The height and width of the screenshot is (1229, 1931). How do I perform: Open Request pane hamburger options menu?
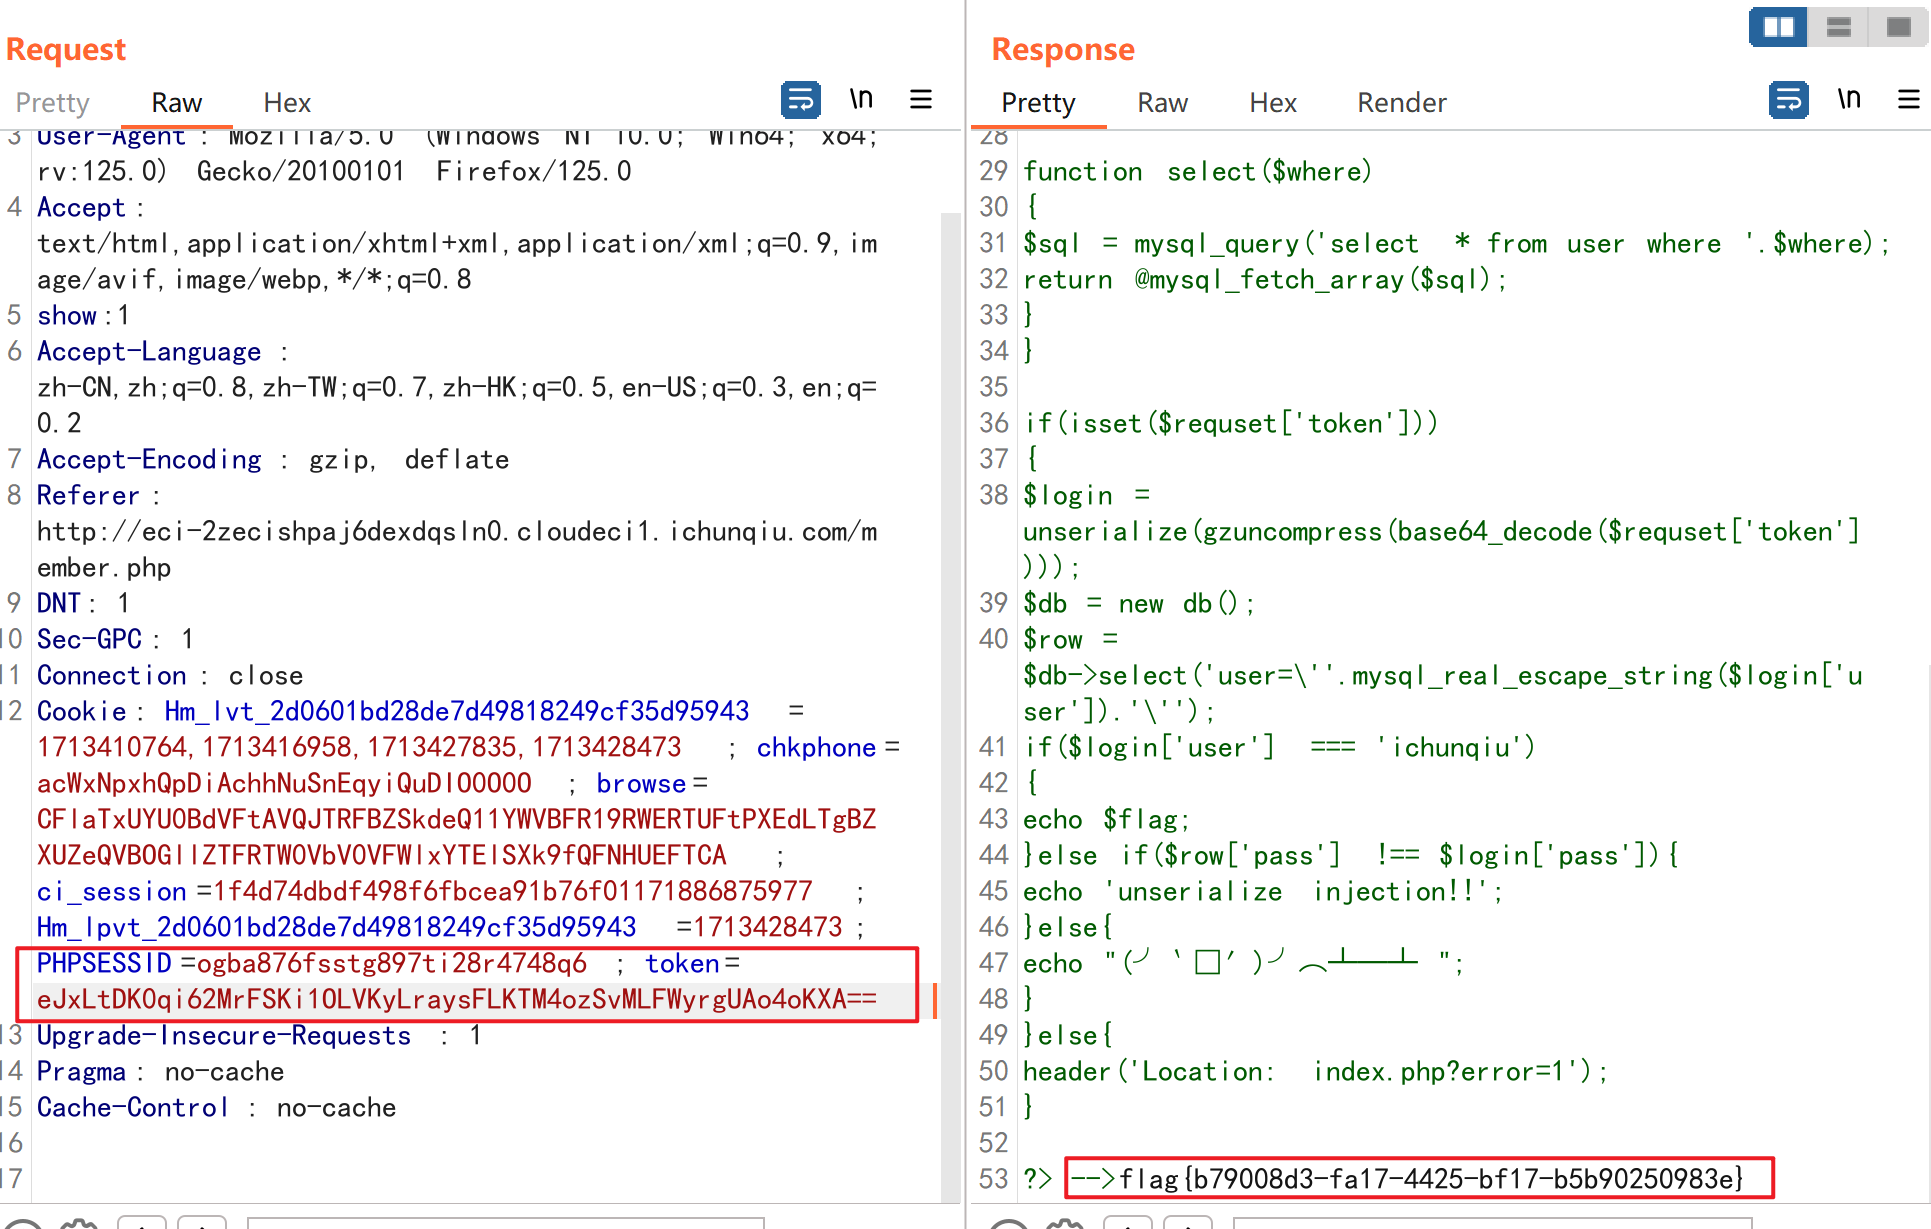coord(921,100)
